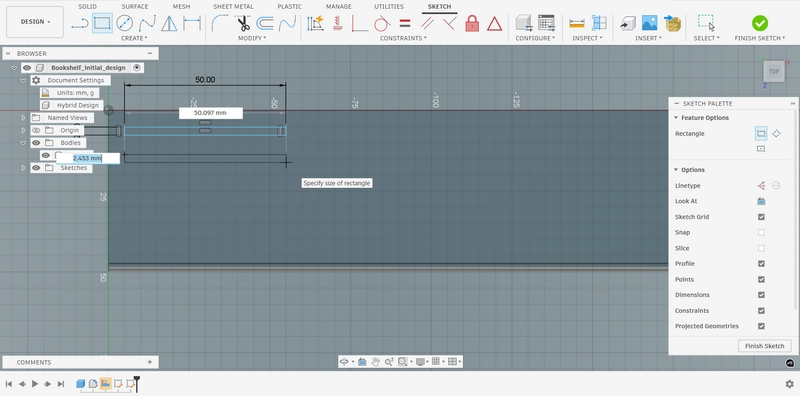800x396 pixels.
Task: Apply the Coincident constraint
Action: tap(360, 23)
